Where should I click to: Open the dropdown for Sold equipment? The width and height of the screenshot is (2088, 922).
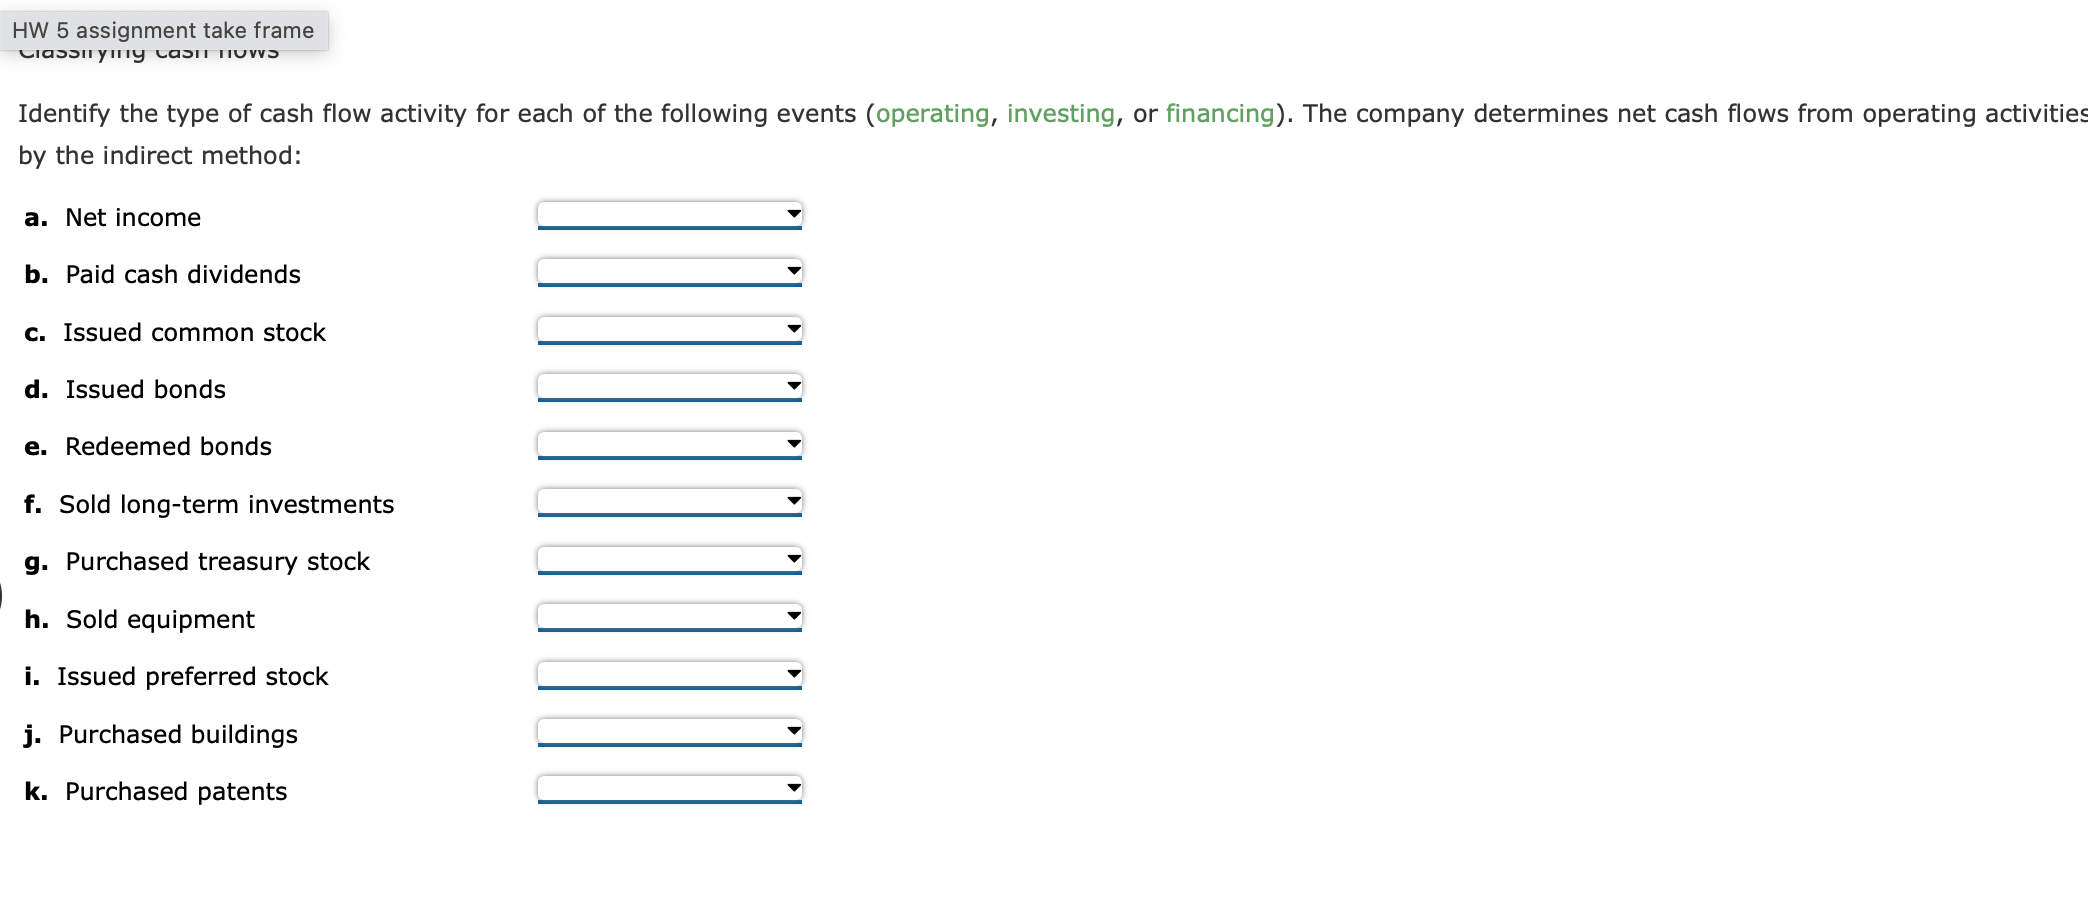coord(668,615)
